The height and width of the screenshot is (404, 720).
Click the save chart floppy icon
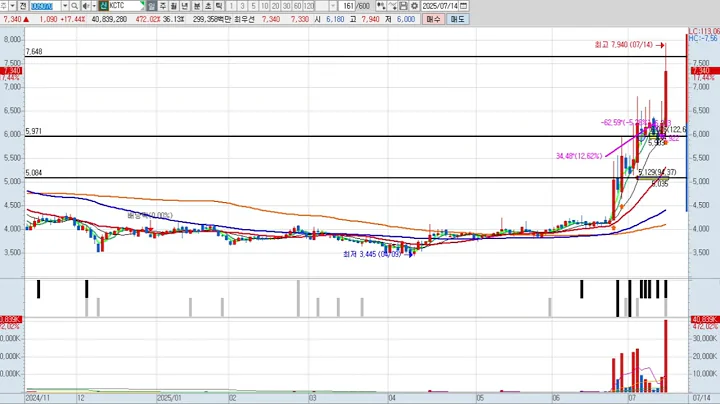pyautogui.click(x=403, y=6)
